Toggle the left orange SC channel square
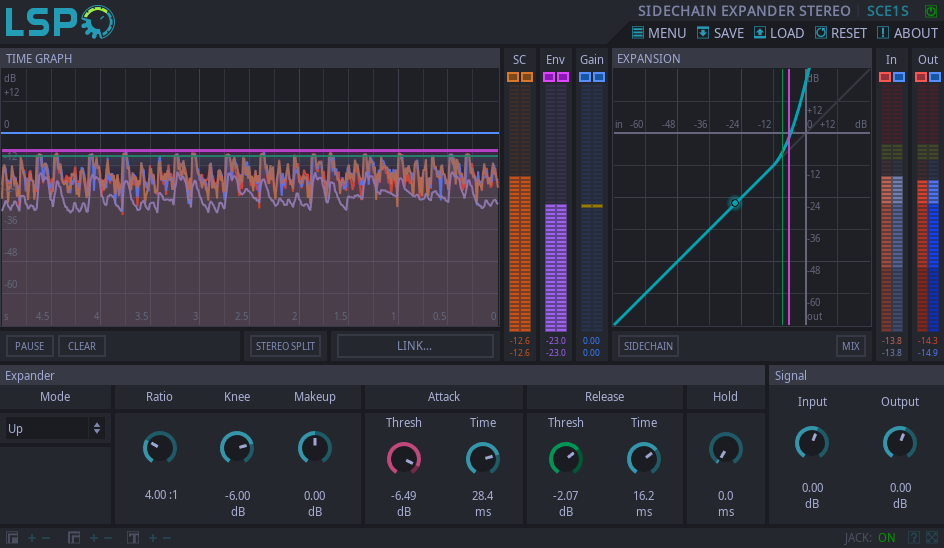This screenshot has width=944, height=548. pyautogui.click(x=513, y=77)
